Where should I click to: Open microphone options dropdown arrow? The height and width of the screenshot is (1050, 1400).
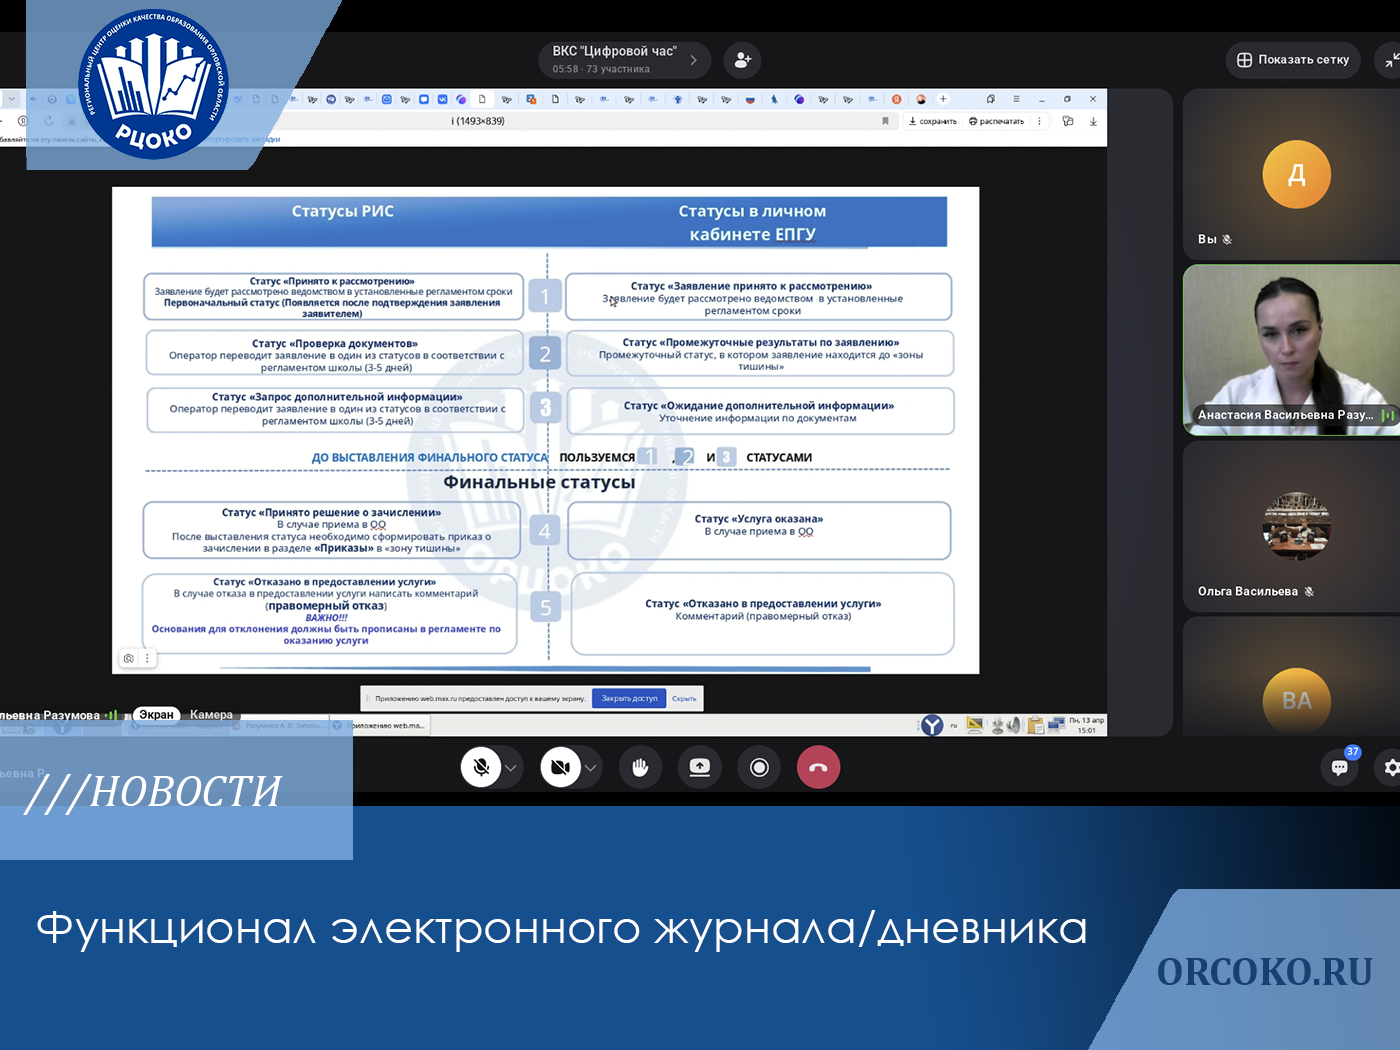(511, 768)
